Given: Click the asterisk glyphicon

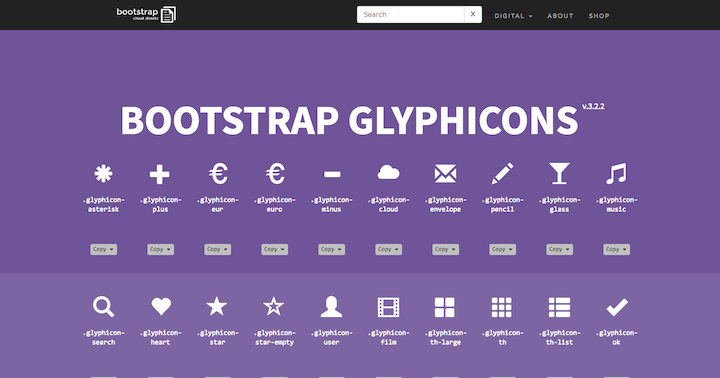Looking at the screenshot, I should pyautogui.click(x=103, y=174).
